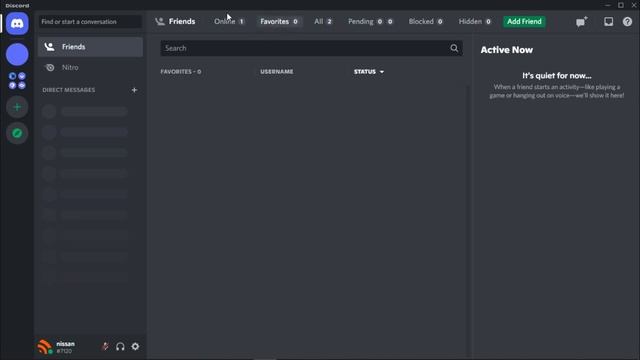Click the Nitro icon in sidebar

[x=50, y=67]
